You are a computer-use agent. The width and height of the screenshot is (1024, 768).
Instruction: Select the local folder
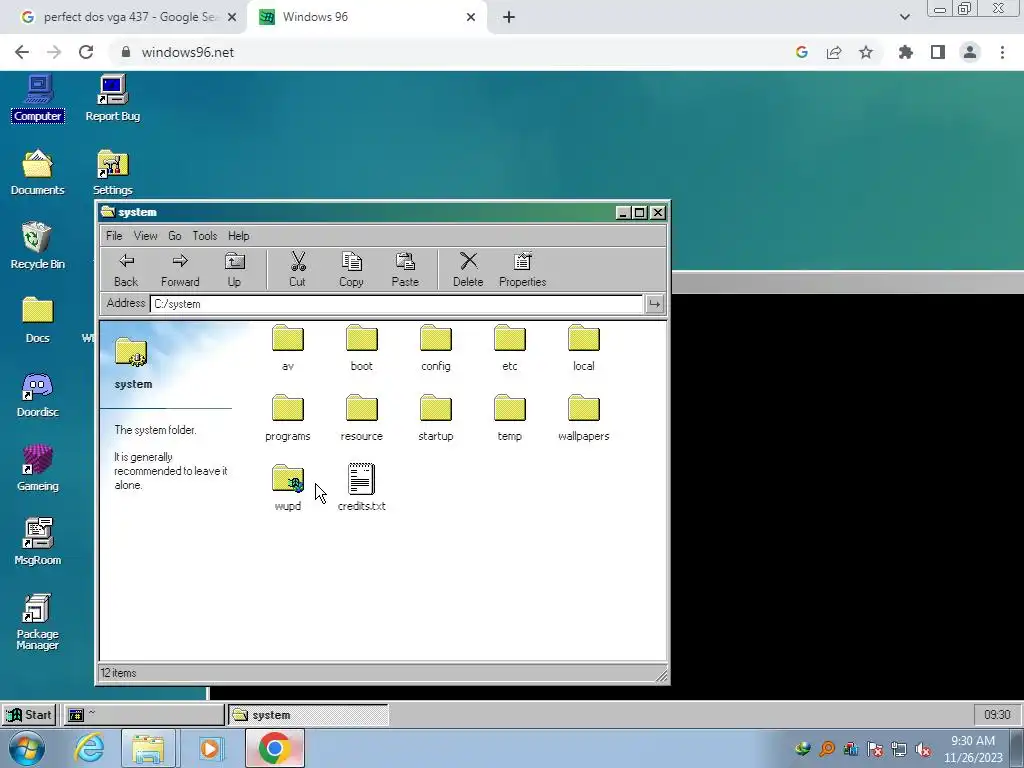(584, 348)
